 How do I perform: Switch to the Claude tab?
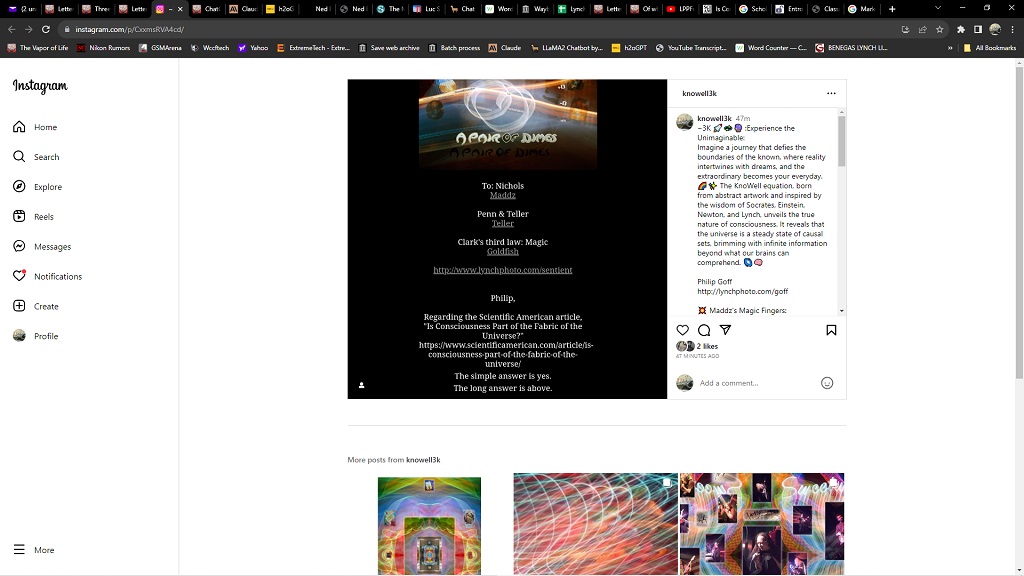[x=242, y=9]
